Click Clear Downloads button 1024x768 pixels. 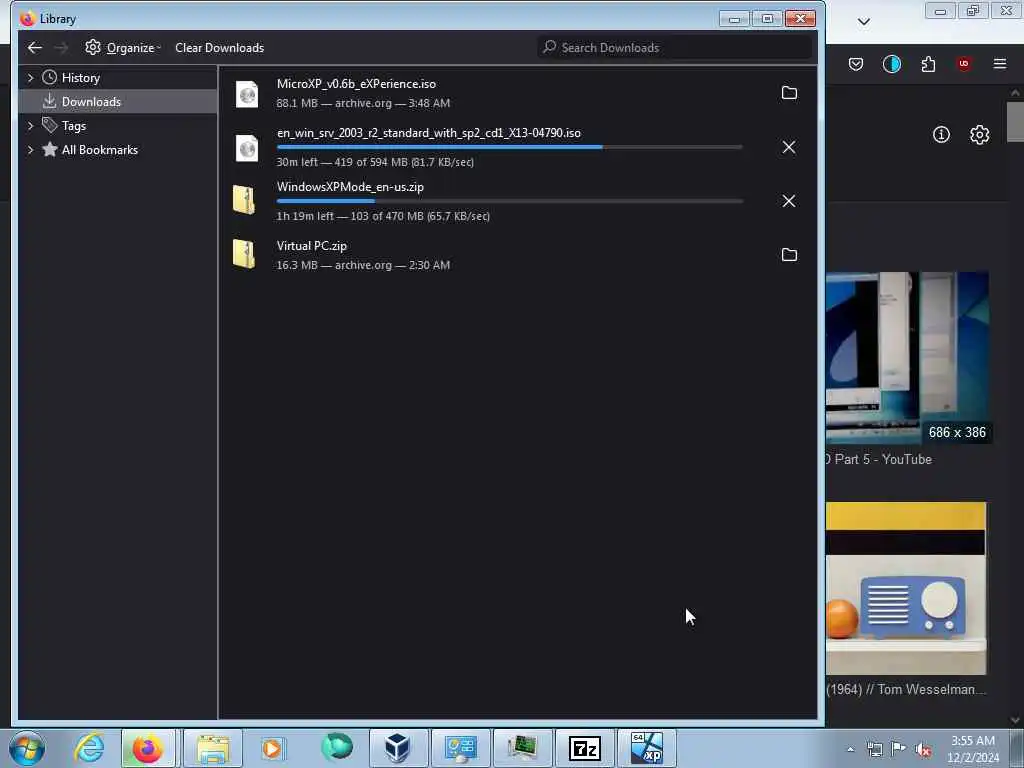click(x=219, y=48)
